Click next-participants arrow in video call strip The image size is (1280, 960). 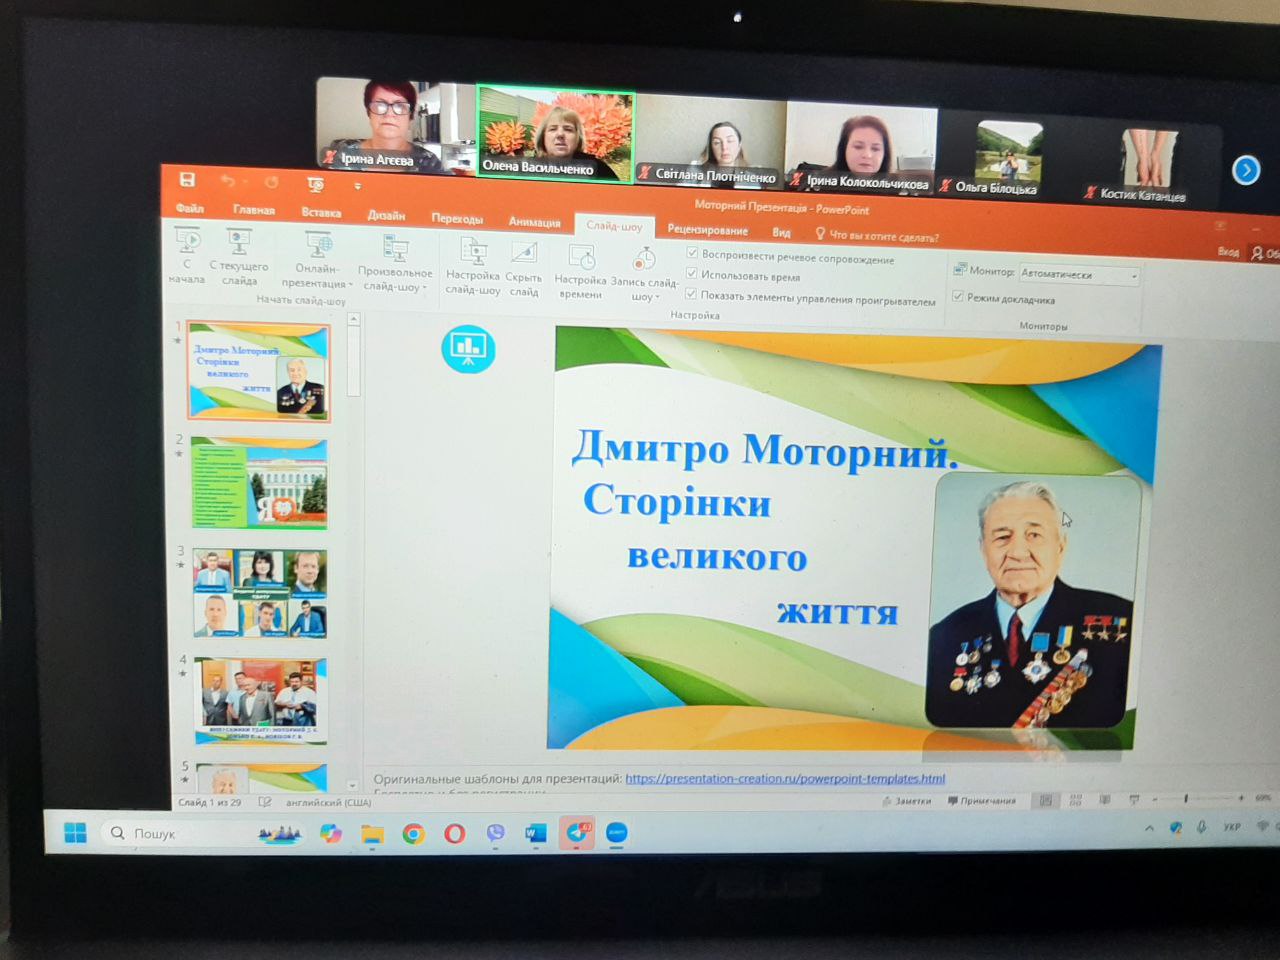(1246, 170)
